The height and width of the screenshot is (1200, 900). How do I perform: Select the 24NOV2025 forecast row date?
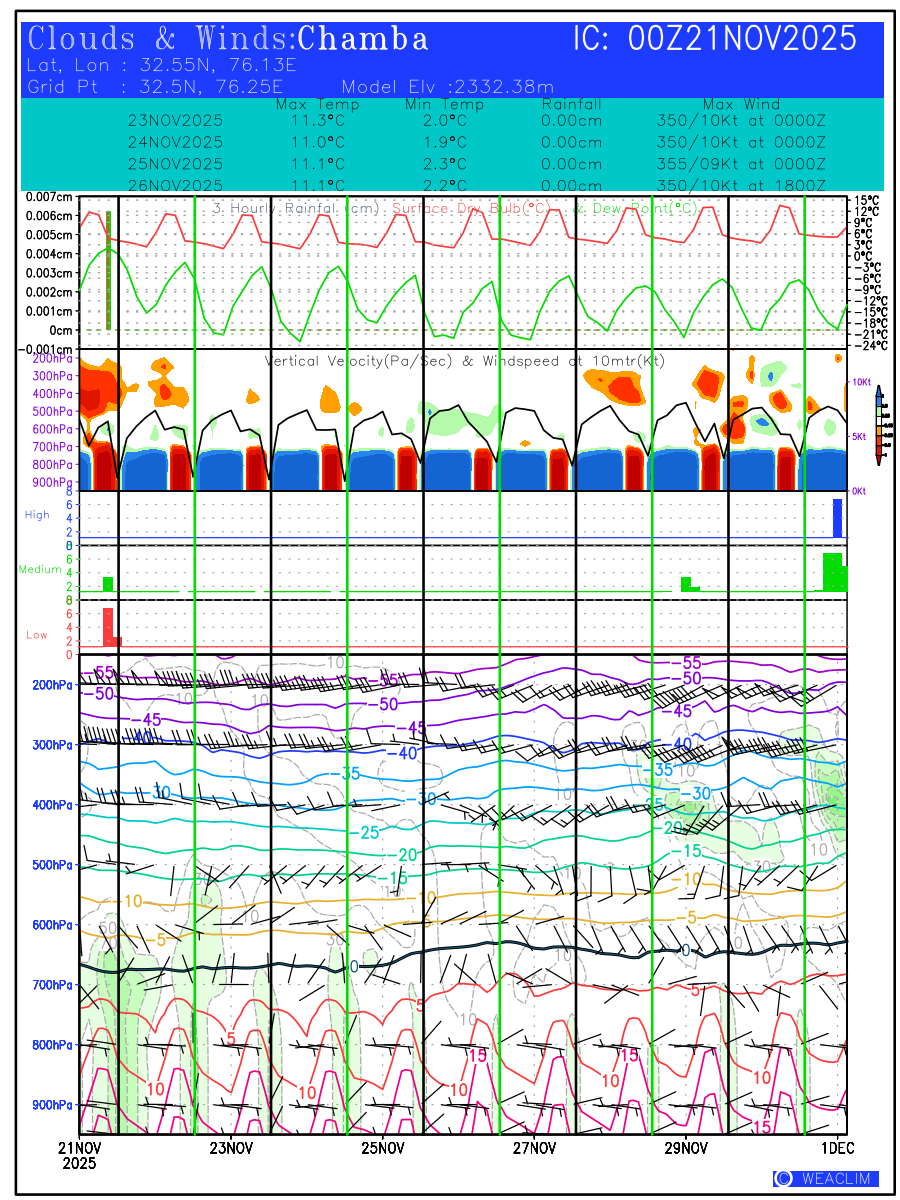click(175, 142)
